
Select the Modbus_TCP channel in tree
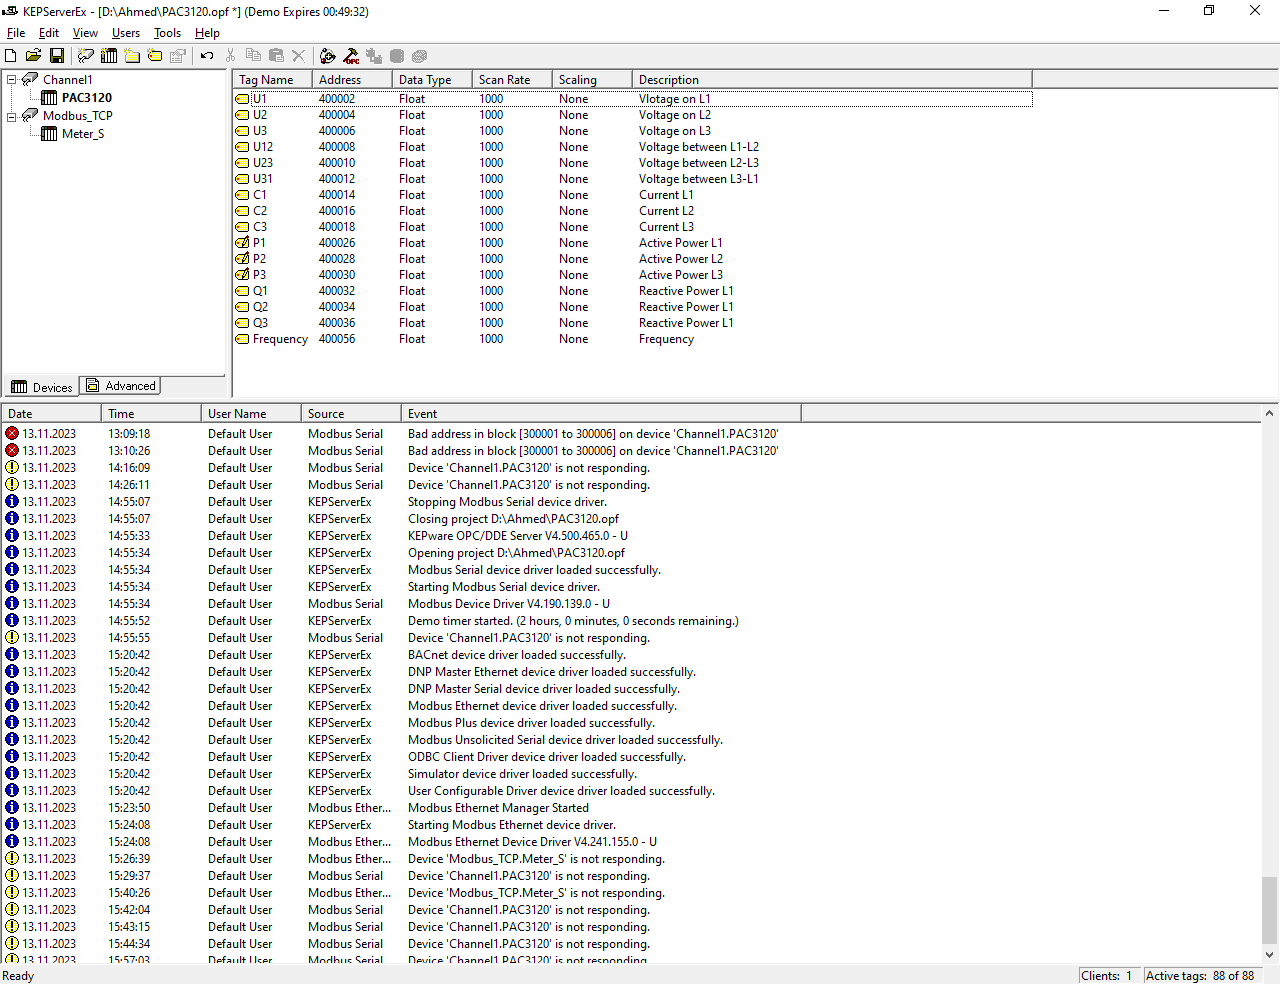pos(78,116)
